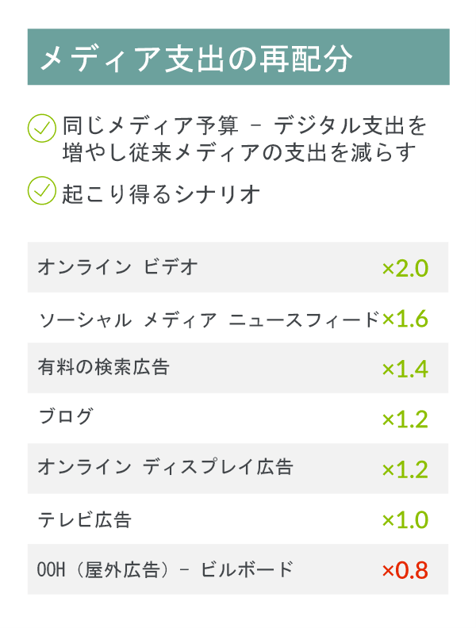This screenshot has height=628, width=476.
Task: Click the ×1.0 multiplier value
Action: [405, 520]
